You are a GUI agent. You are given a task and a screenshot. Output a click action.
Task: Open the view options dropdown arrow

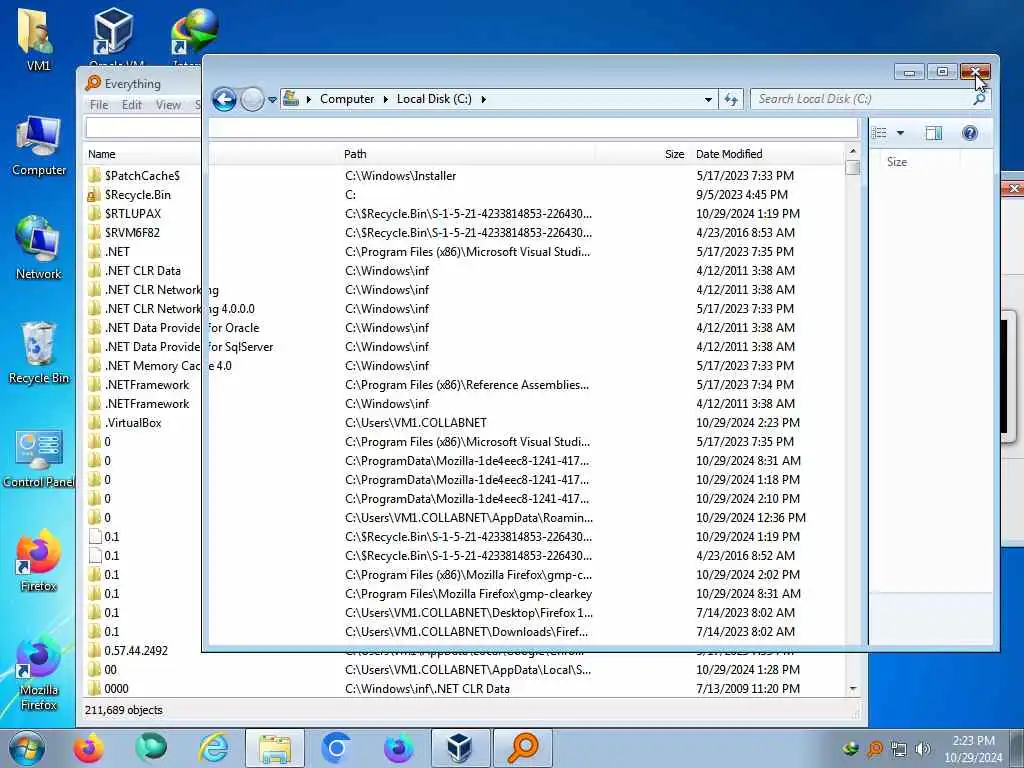tap(901, 133)
